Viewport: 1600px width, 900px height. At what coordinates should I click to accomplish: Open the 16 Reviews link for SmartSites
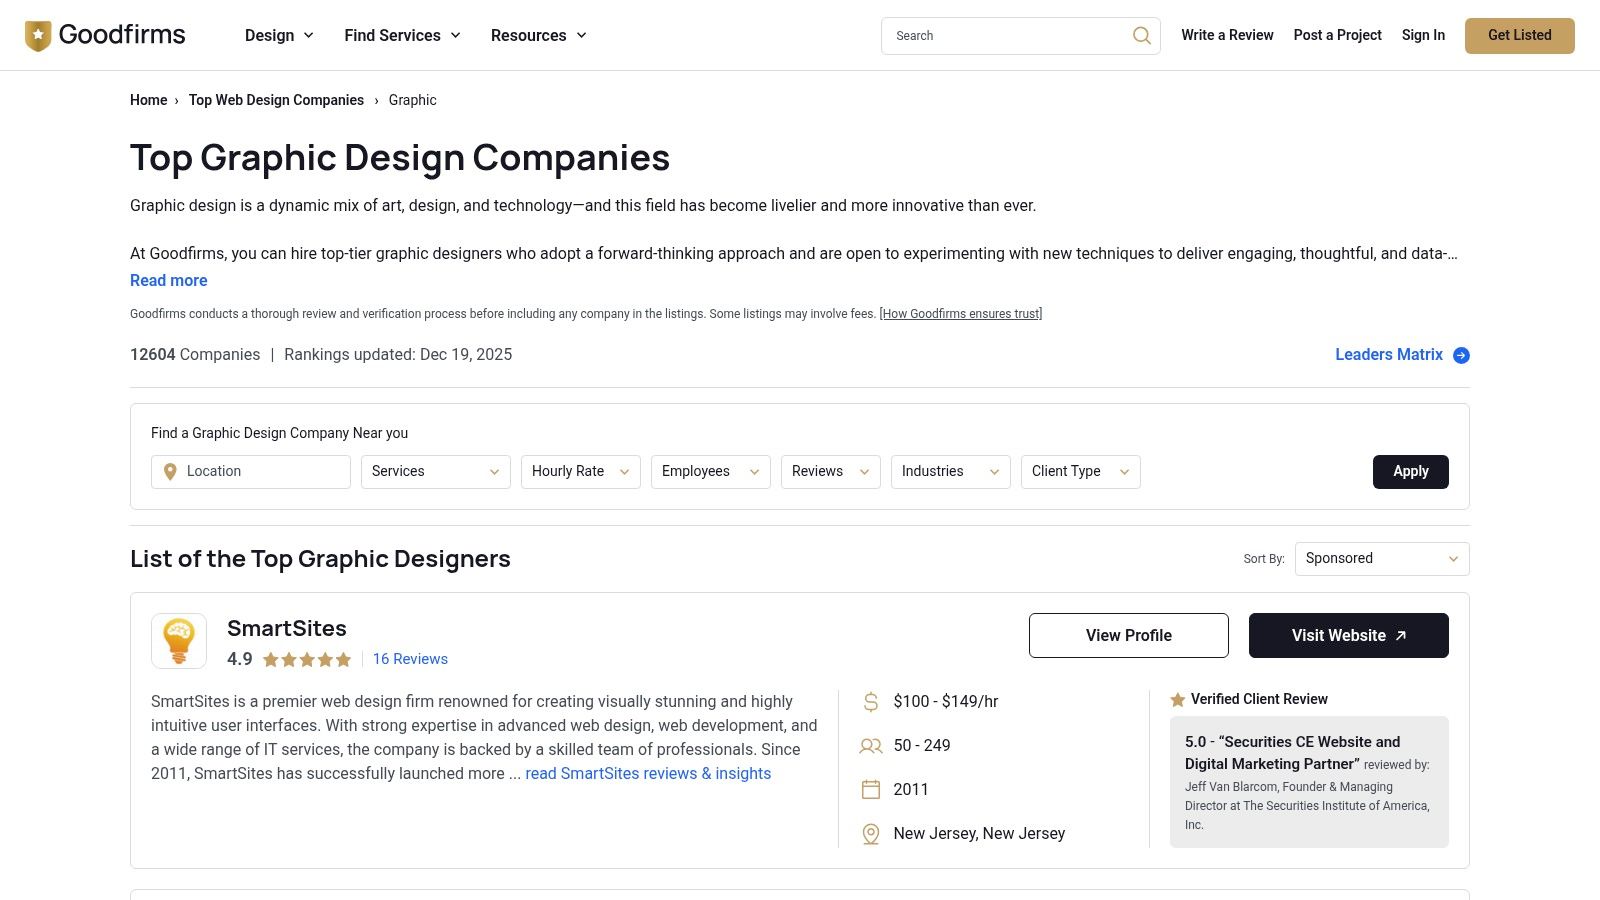[410, 659]
